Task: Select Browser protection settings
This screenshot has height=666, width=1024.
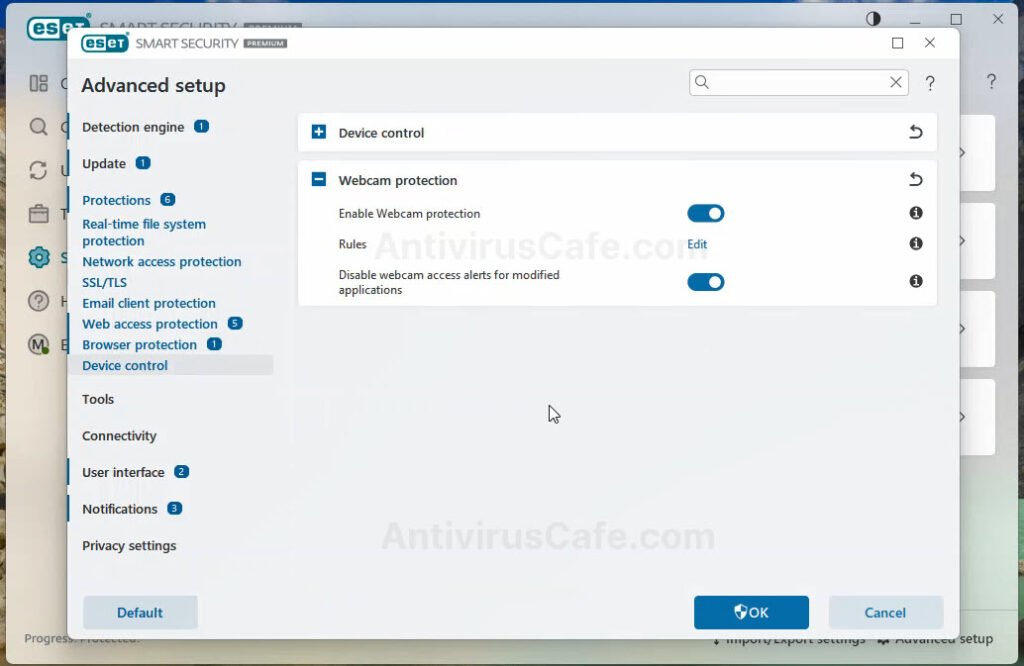Action: [x=139, y=345]
